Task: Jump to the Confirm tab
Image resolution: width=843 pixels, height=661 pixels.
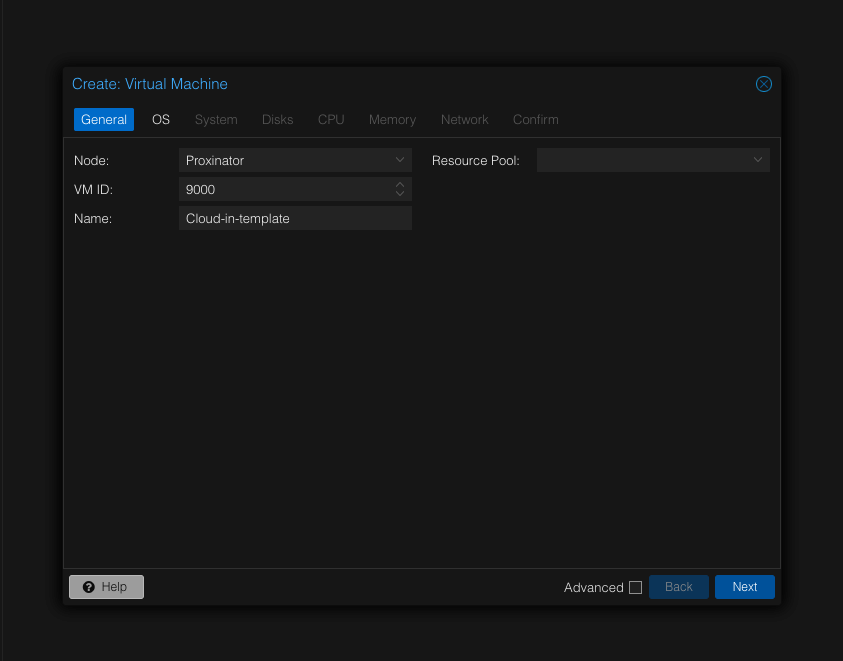Action: pos(536,119)
